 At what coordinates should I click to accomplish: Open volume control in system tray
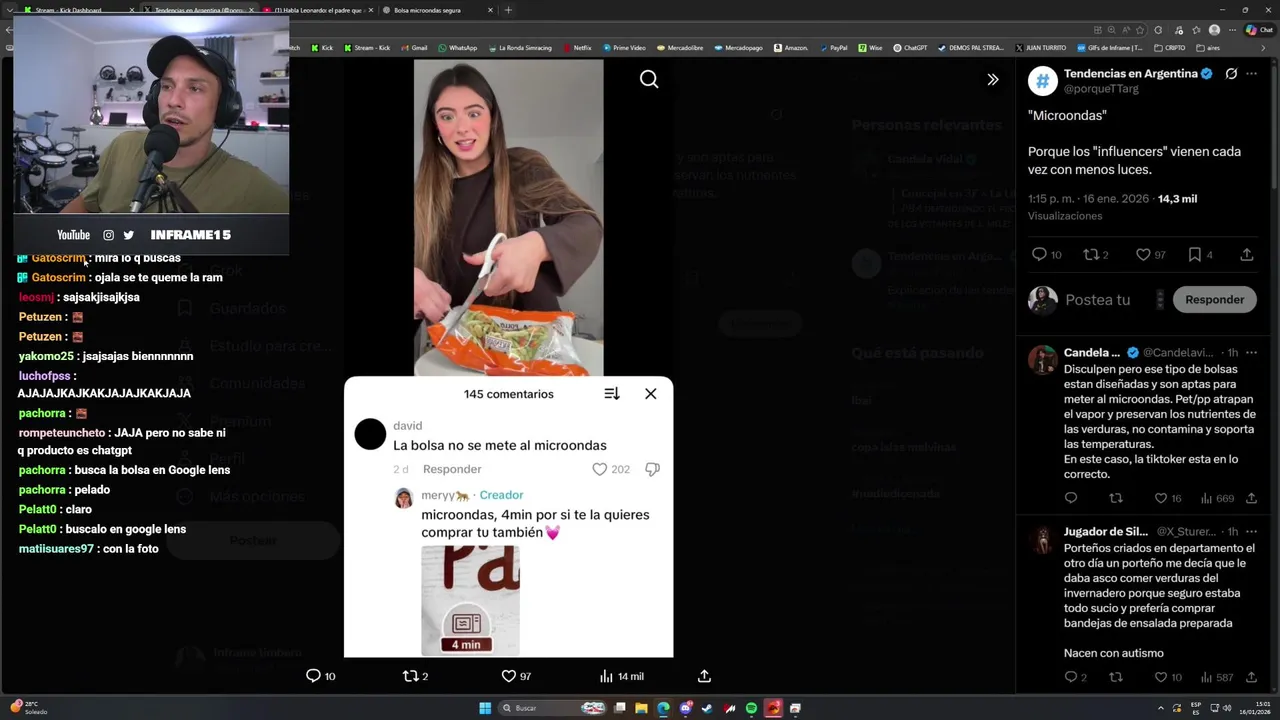point(1228,708)
